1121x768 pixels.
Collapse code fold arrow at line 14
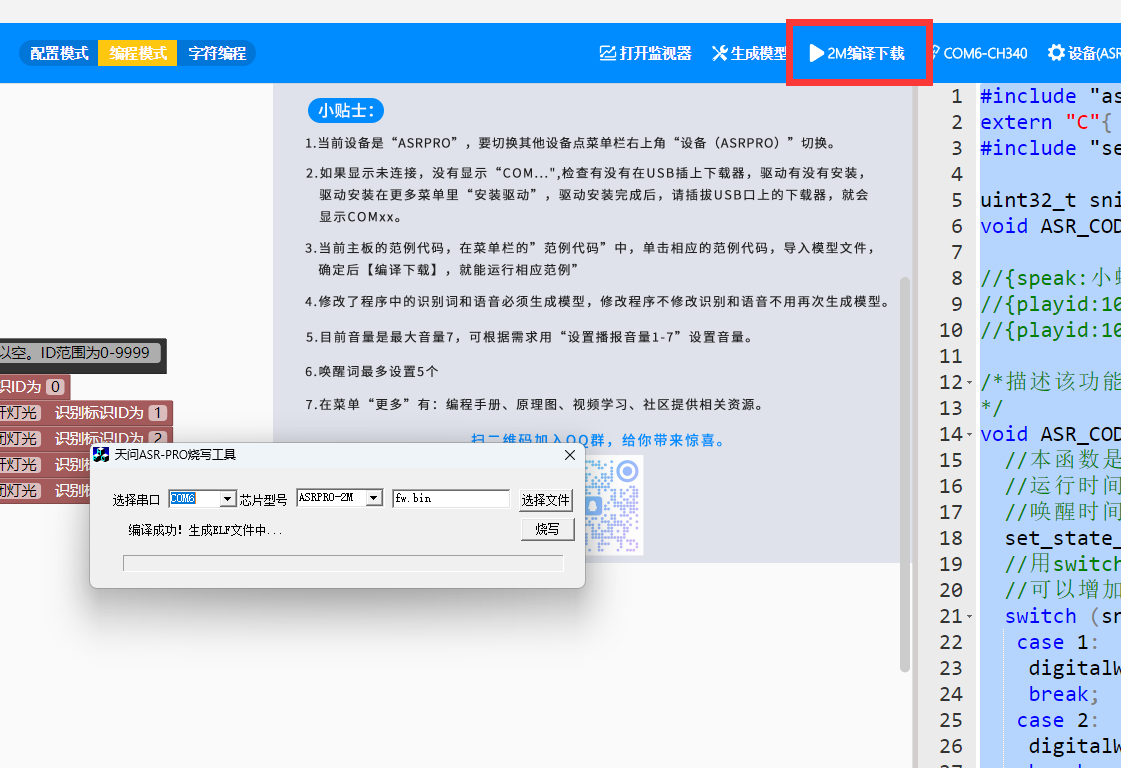[x=970, y=435]
